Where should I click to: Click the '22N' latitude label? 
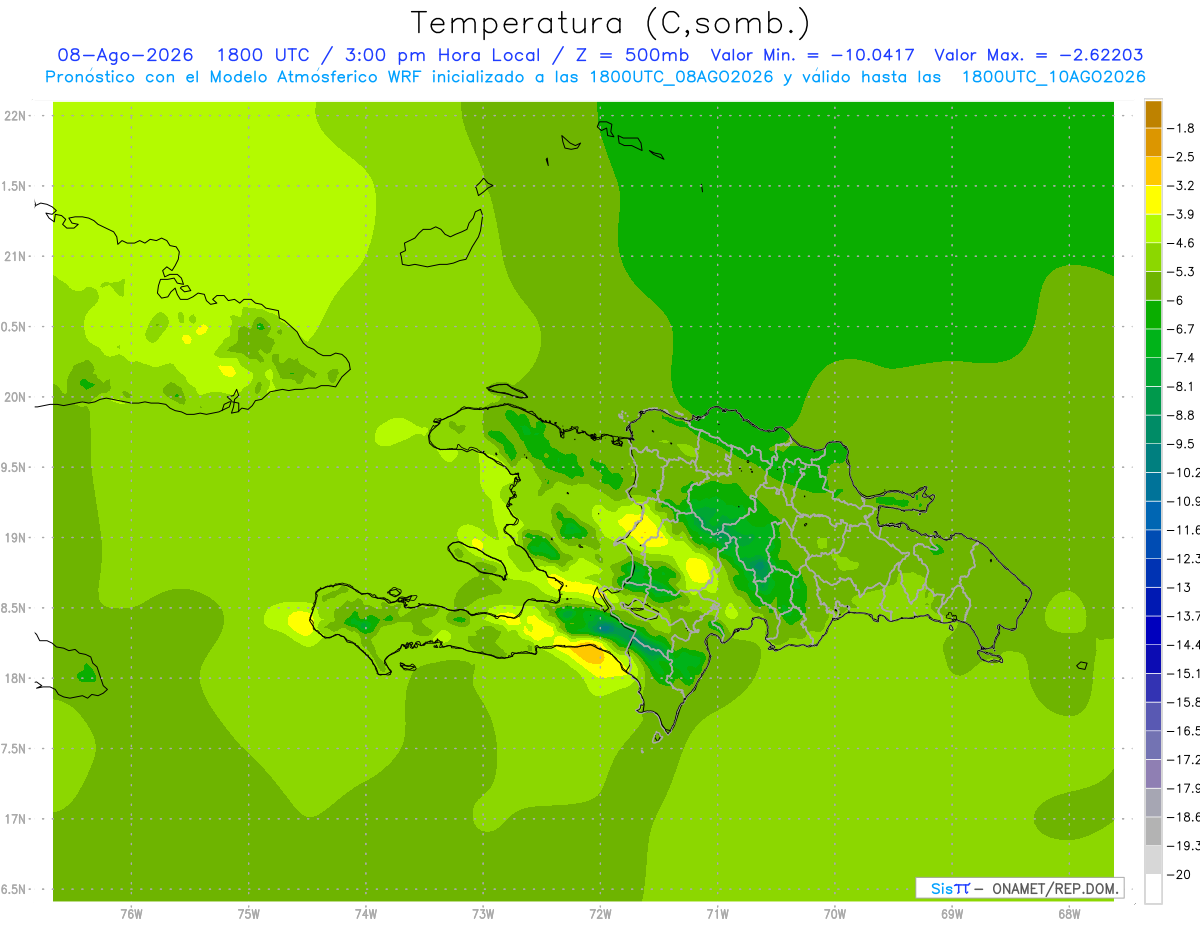click(15, 116)
